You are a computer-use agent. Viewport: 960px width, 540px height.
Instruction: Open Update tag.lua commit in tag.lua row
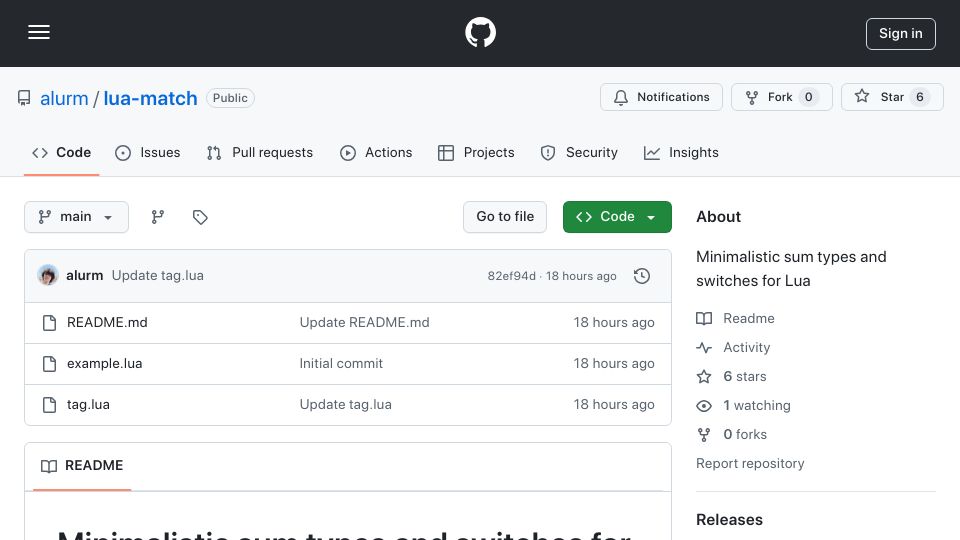[x=345, y=405]
